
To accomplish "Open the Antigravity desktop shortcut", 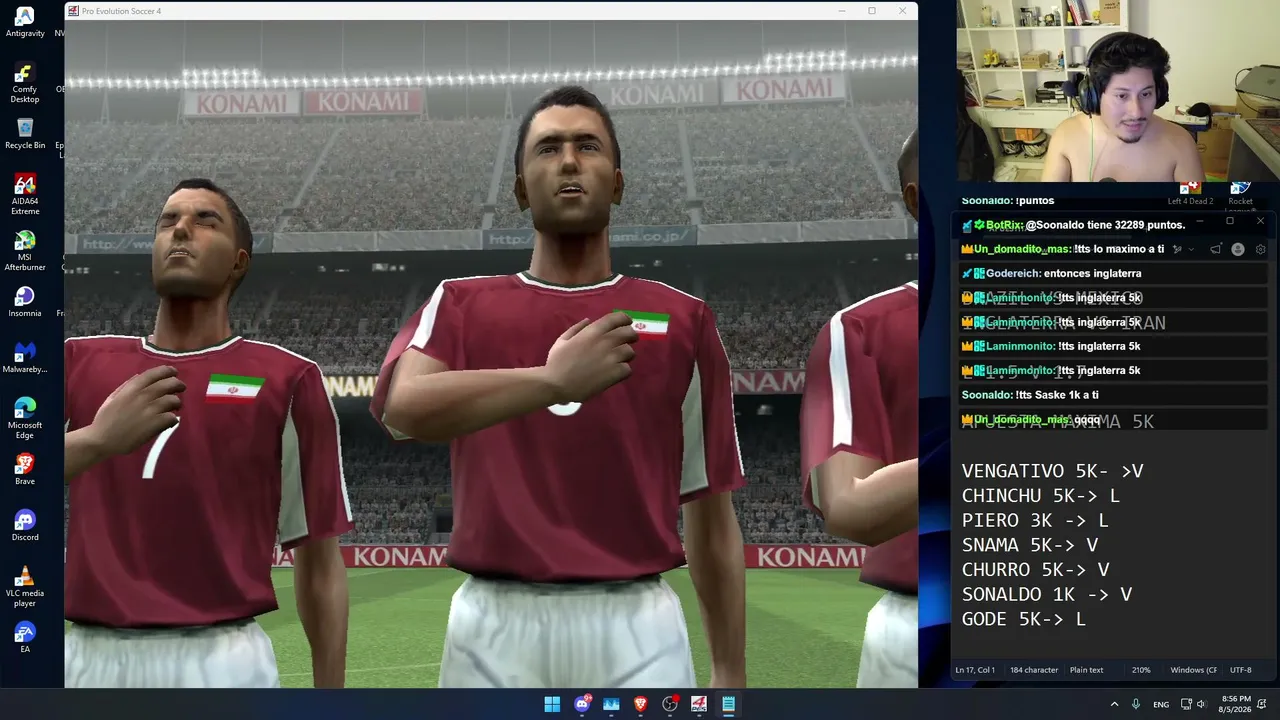I will 25,22.
